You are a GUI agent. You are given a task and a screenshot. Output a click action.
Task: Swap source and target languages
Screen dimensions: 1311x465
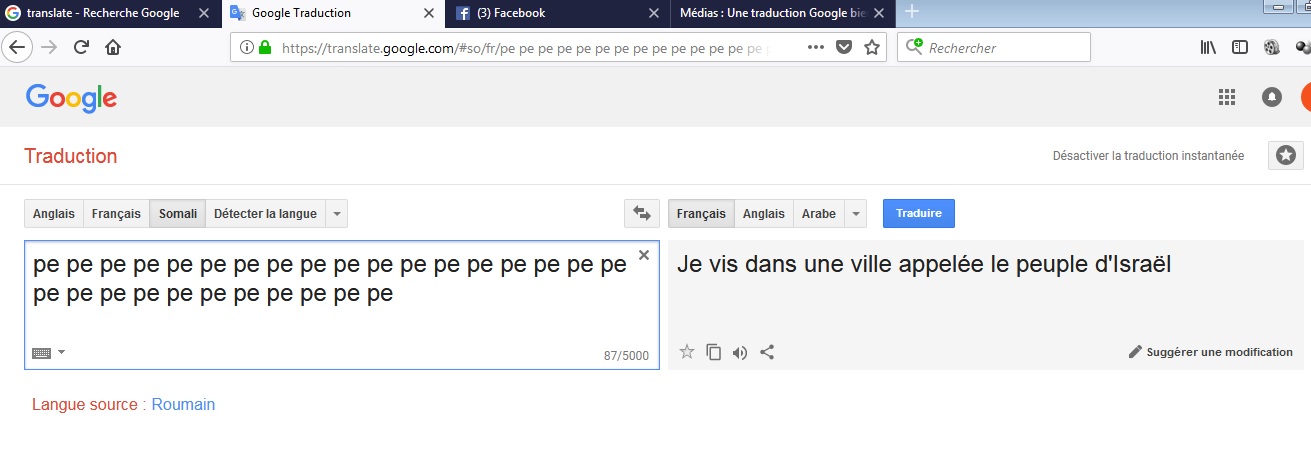tap(641, 213)
